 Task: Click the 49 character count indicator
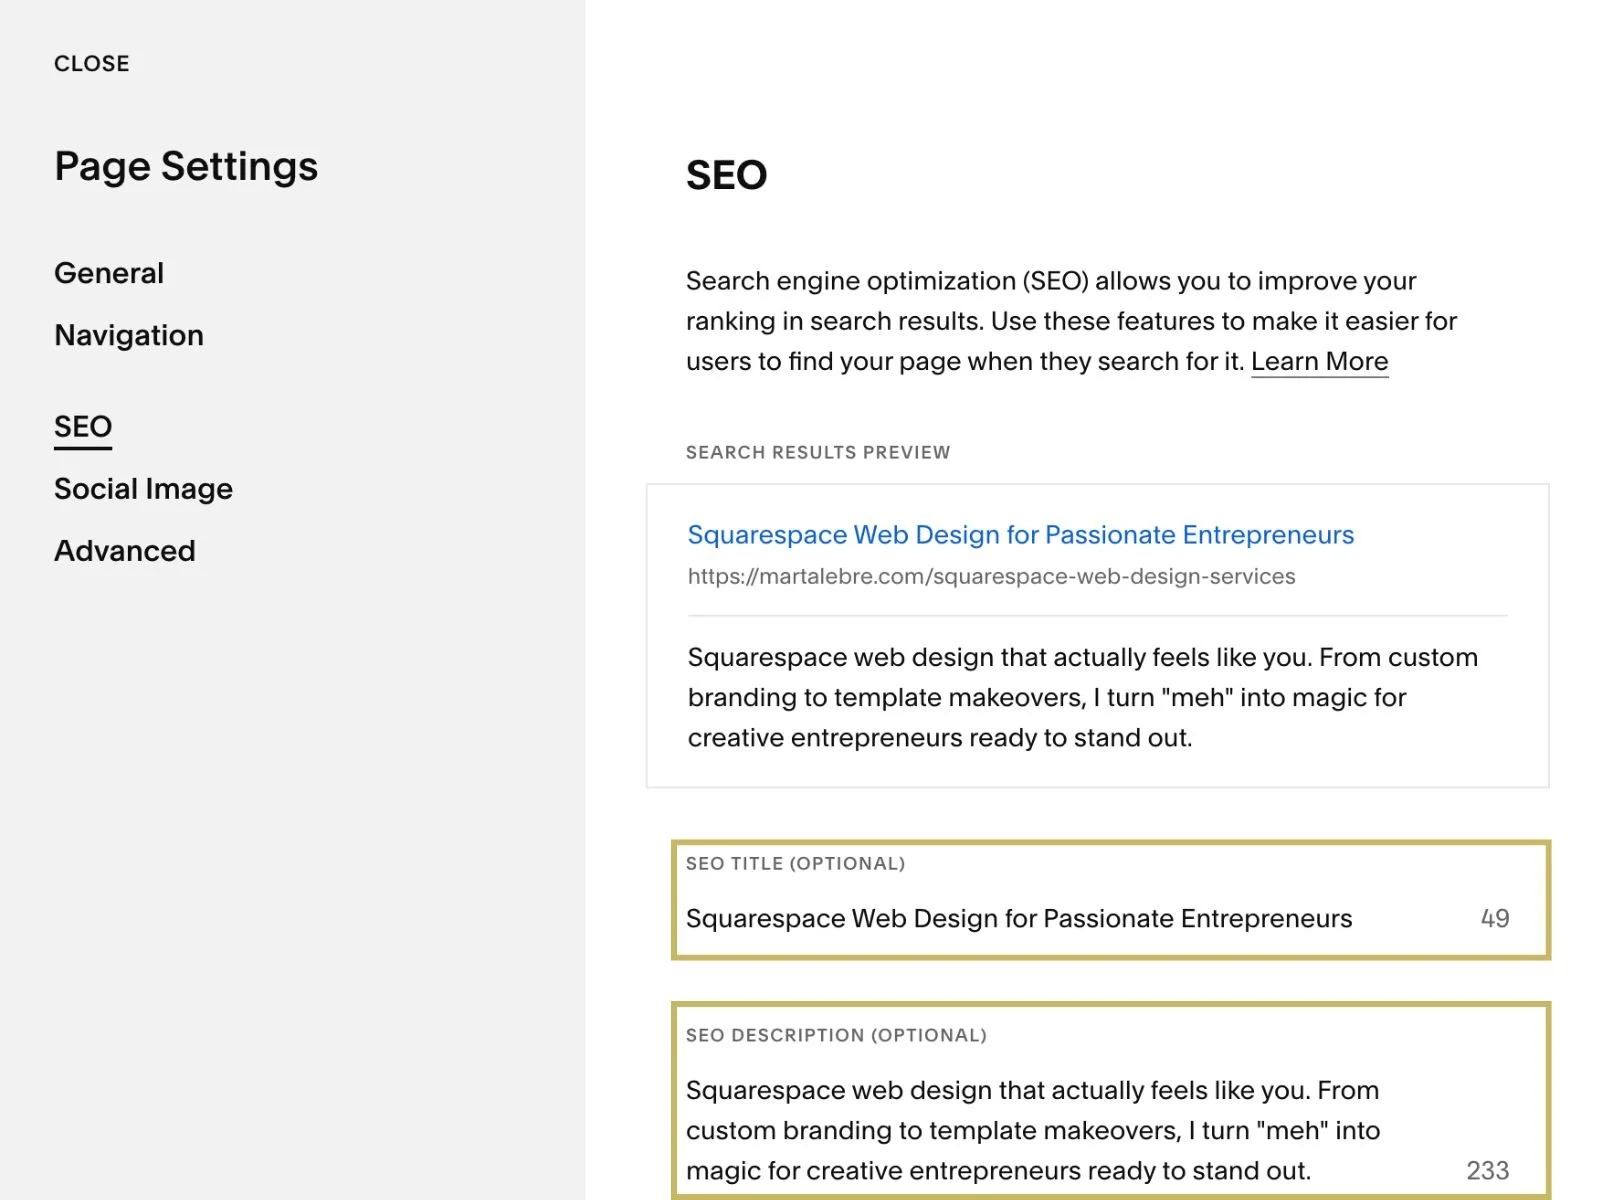coord(1494,918)
